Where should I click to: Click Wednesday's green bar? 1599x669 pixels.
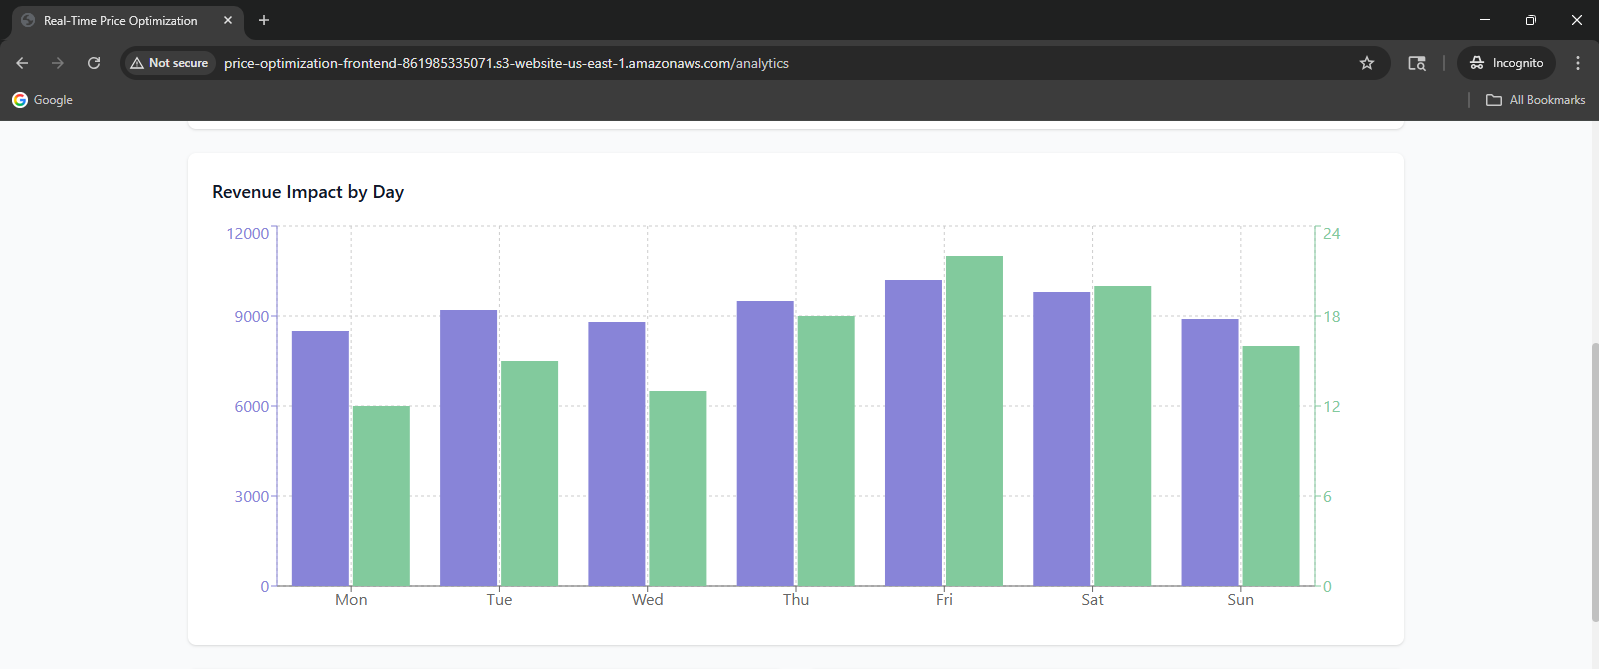coord(678,488)
